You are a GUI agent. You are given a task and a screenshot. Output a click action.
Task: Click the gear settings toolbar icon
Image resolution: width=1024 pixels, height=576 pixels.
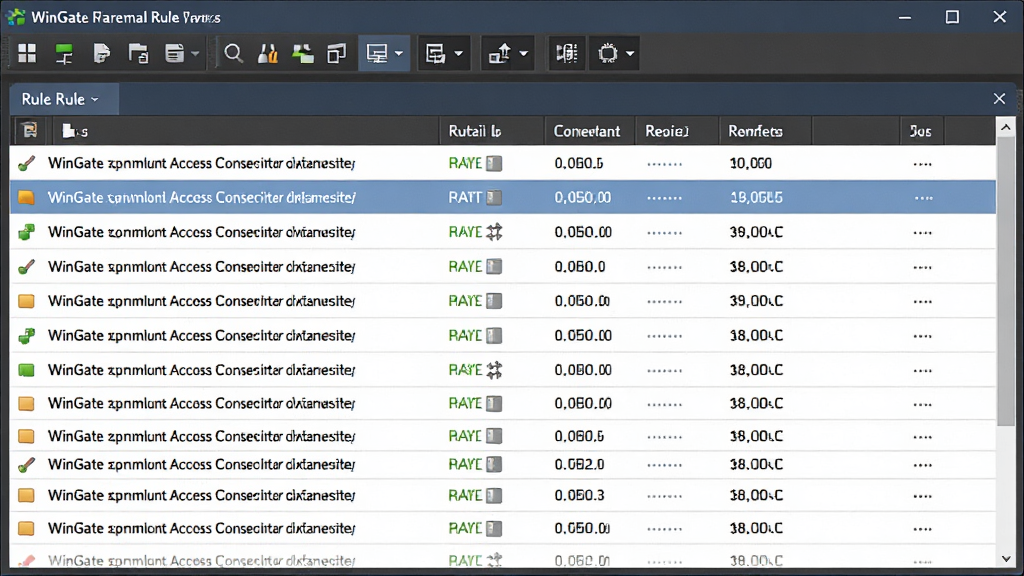coord(608,54)
